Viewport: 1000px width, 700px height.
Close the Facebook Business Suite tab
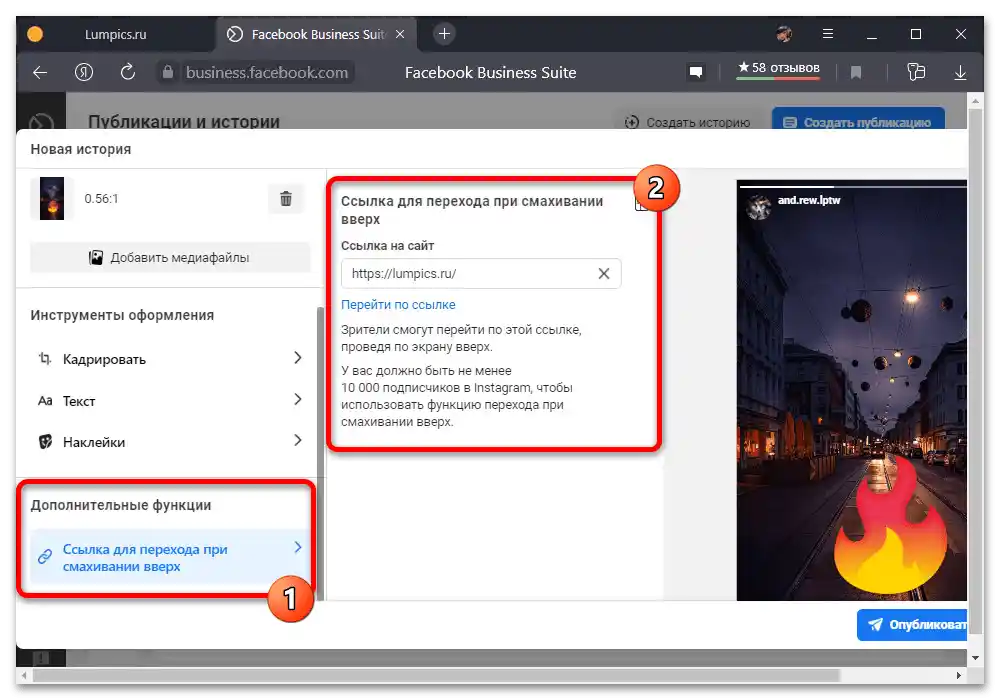pos(400,34)
